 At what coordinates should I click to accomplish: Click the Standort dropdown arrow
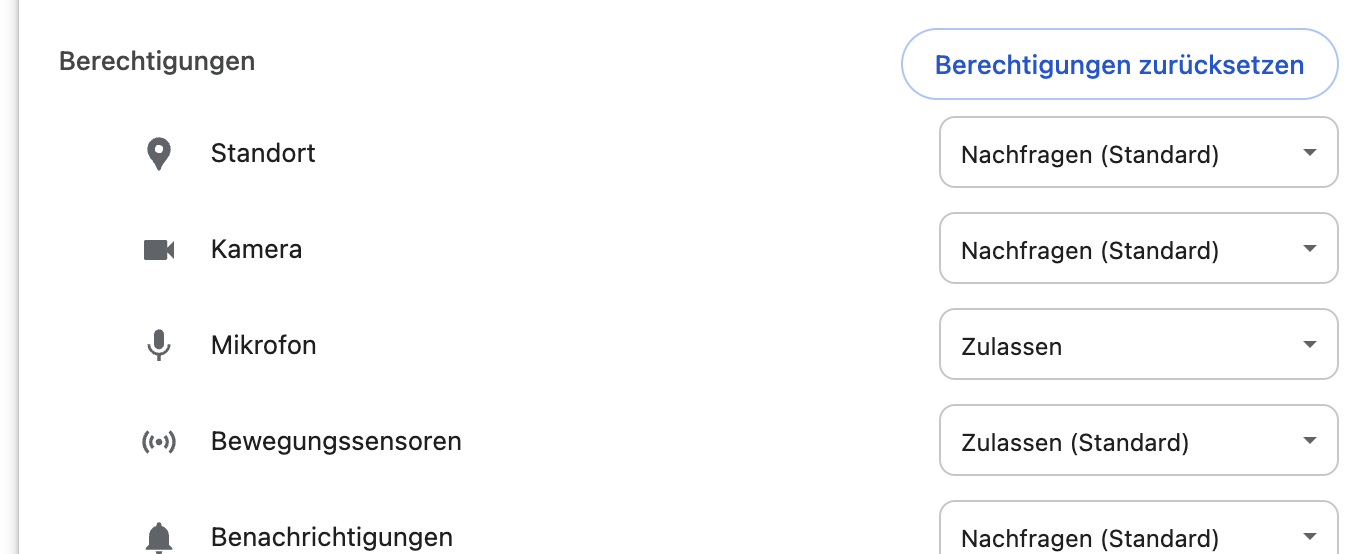pos(1310,153)
